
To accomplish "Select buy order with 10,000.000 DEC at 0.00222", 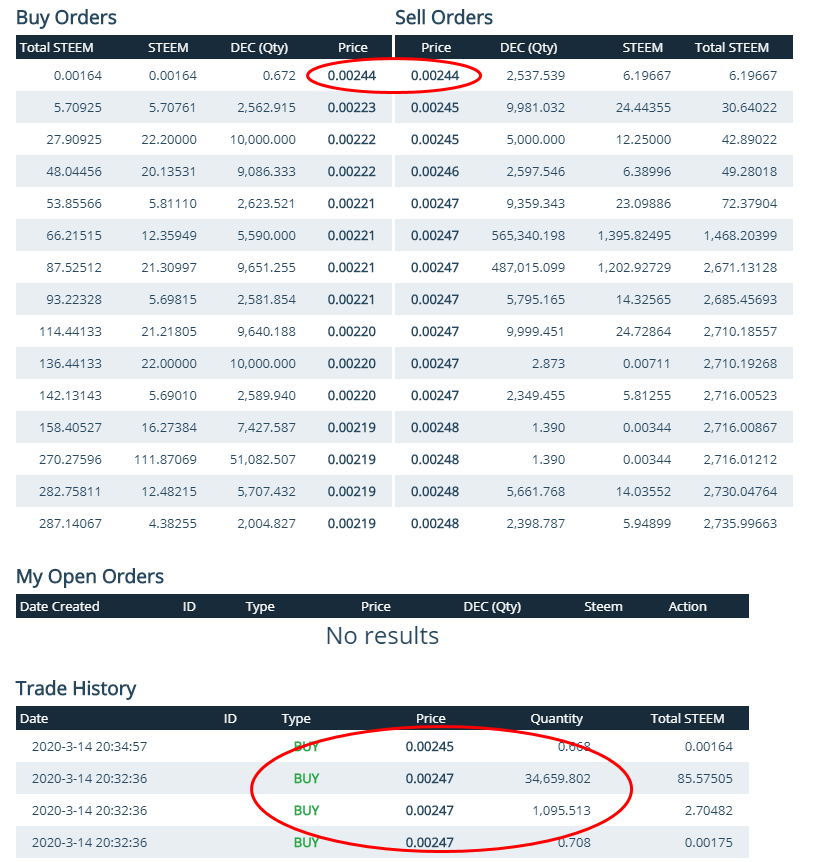I will pyautogui.click(x=204, y=140).
